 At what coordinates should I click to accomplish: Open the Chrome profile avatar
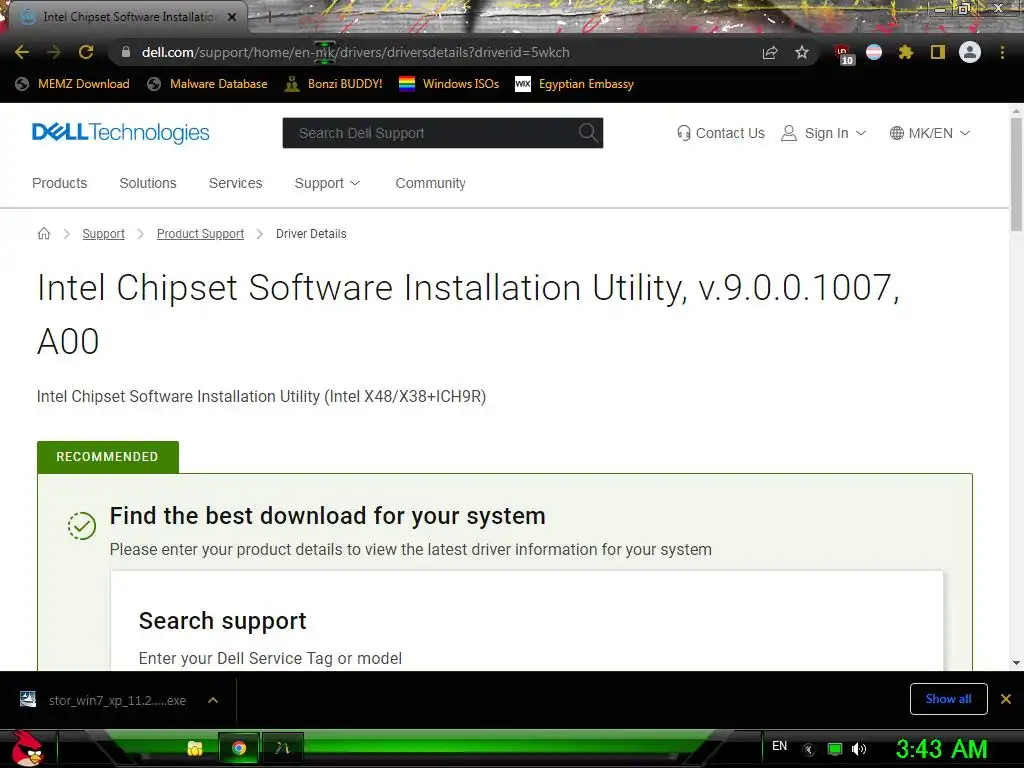[970, 52]
